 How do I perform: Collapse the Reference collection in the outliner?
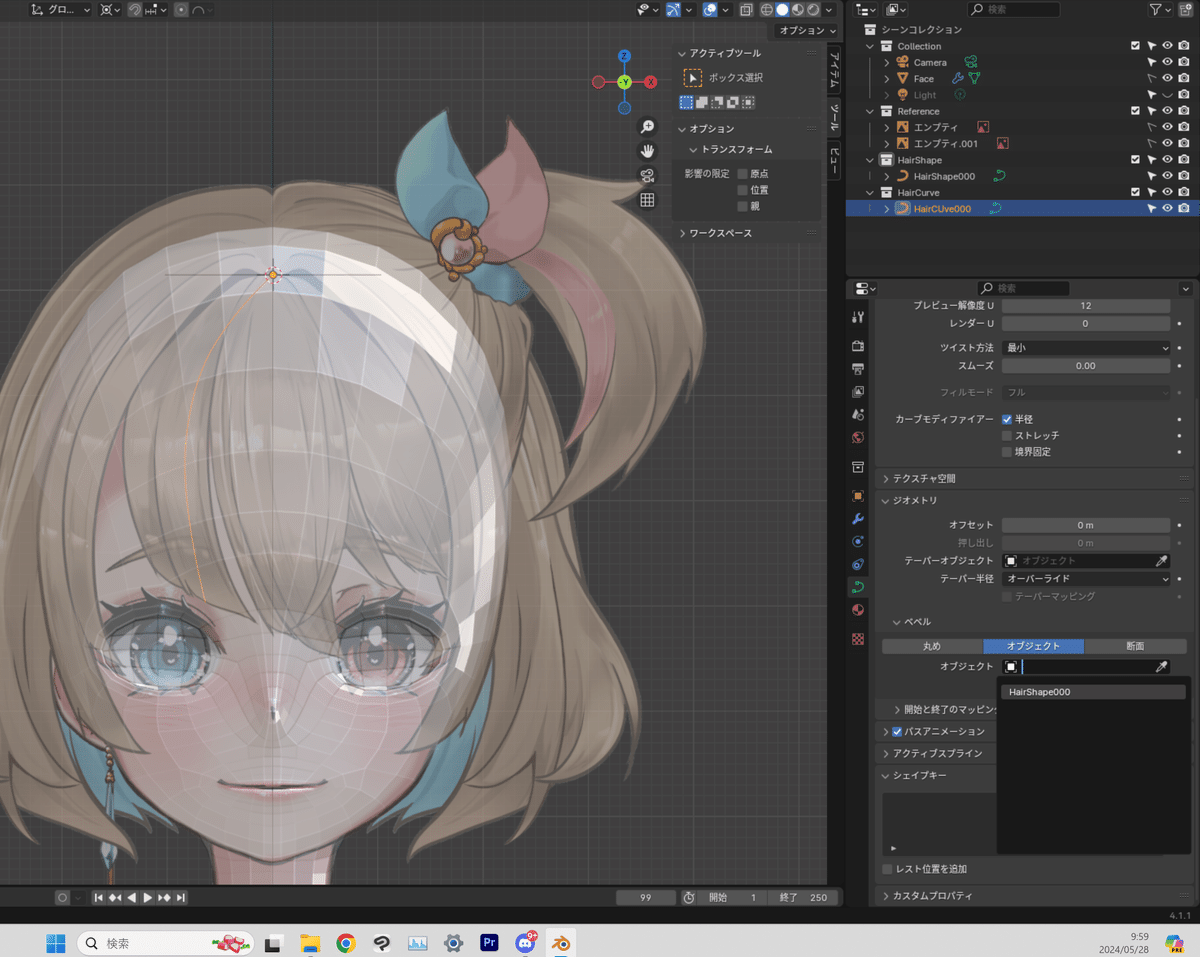[871, 111]
